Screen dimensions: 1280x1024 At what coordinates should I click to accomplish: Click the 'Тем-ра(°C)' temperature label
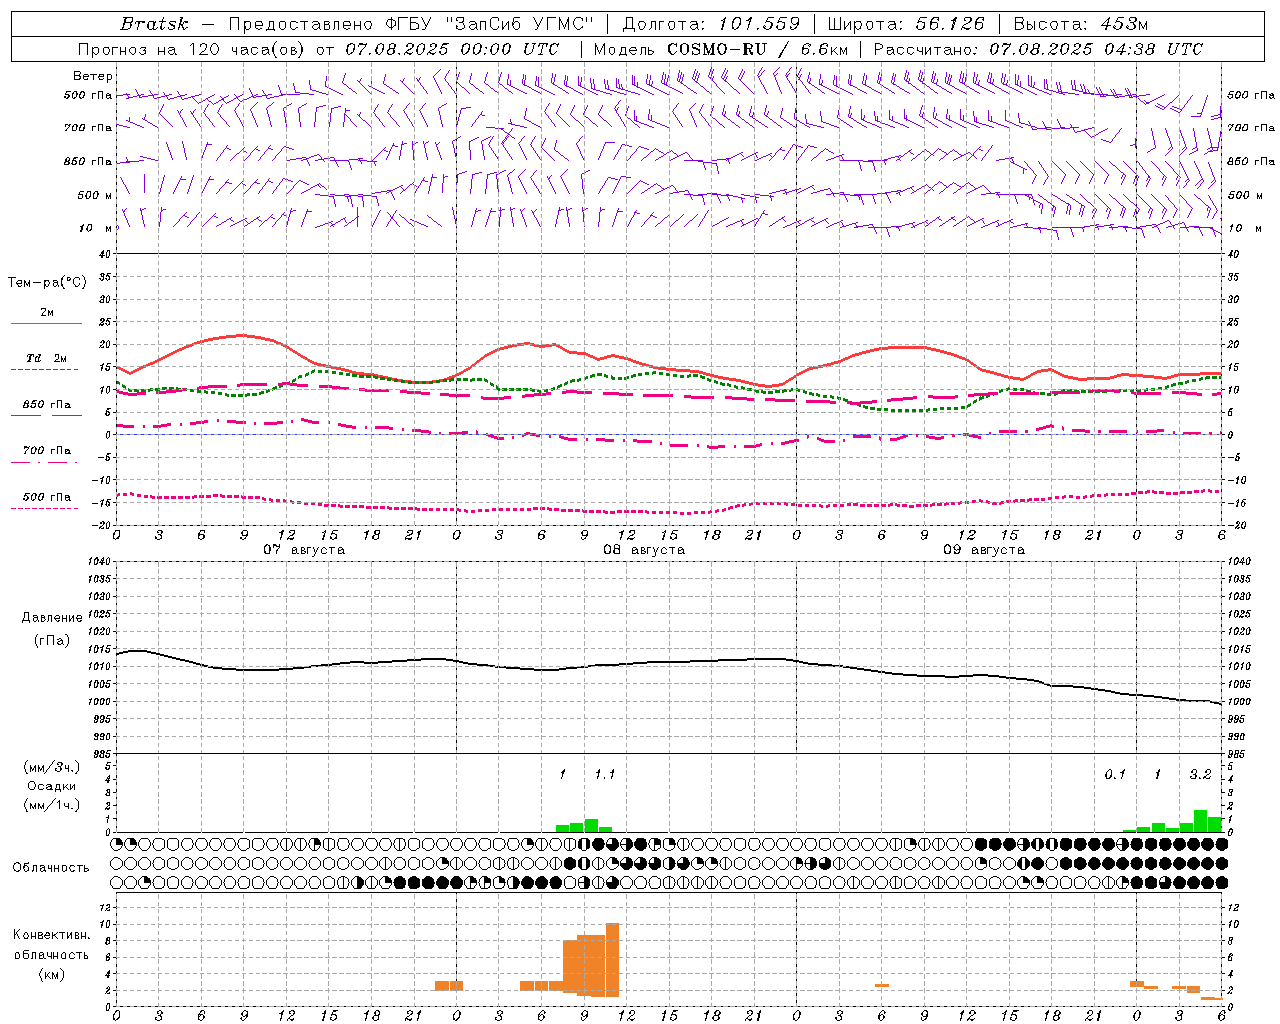click(x=47, y=283)
